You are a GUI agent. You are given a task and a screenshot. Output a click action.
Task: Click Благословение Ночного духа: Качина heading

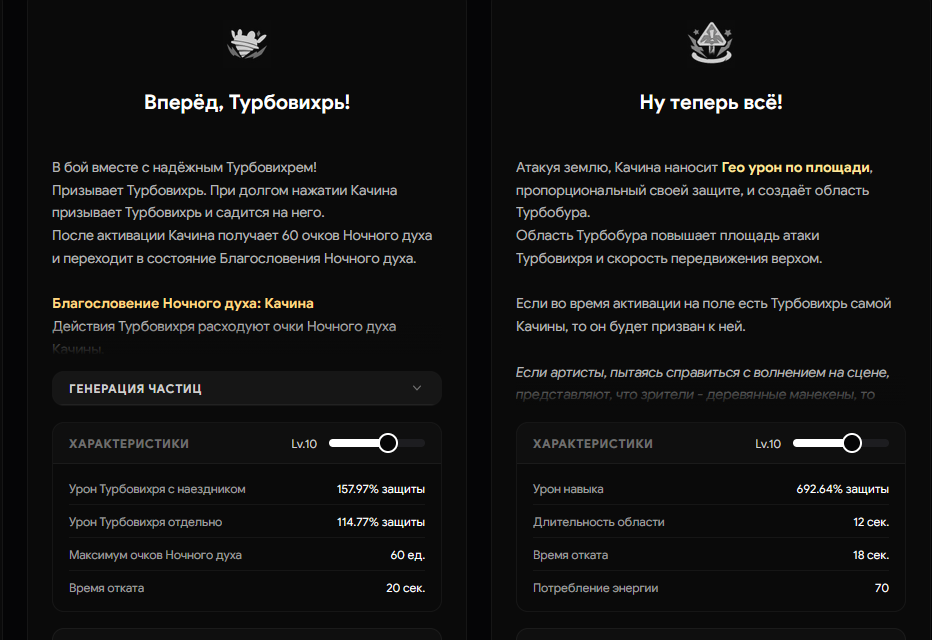(x=182, y=303)
